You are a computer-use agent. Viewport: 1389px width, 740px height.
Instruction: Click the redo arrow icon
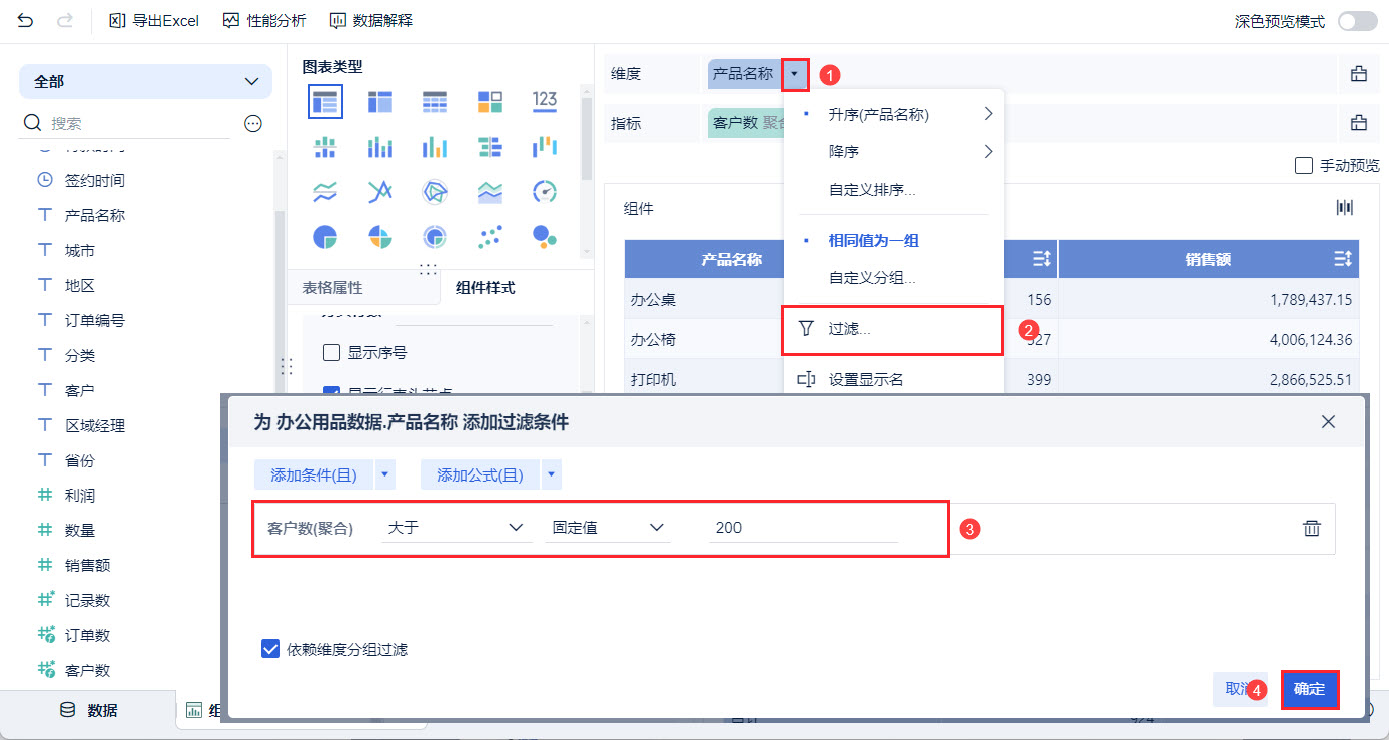click(65, 20)
